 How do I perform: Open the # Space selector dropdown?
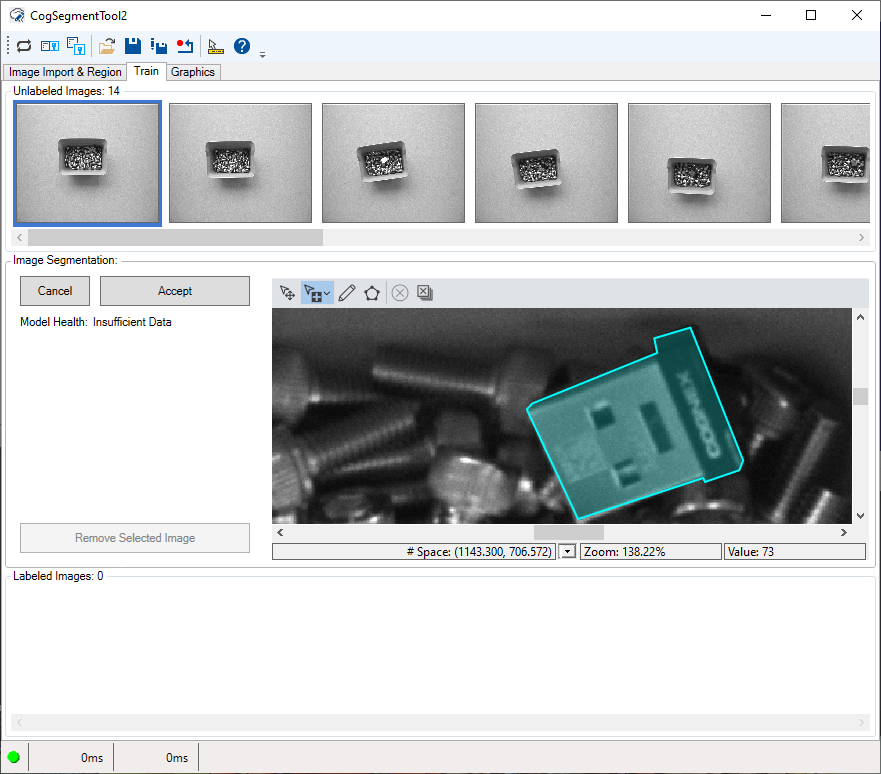point(566,551)
